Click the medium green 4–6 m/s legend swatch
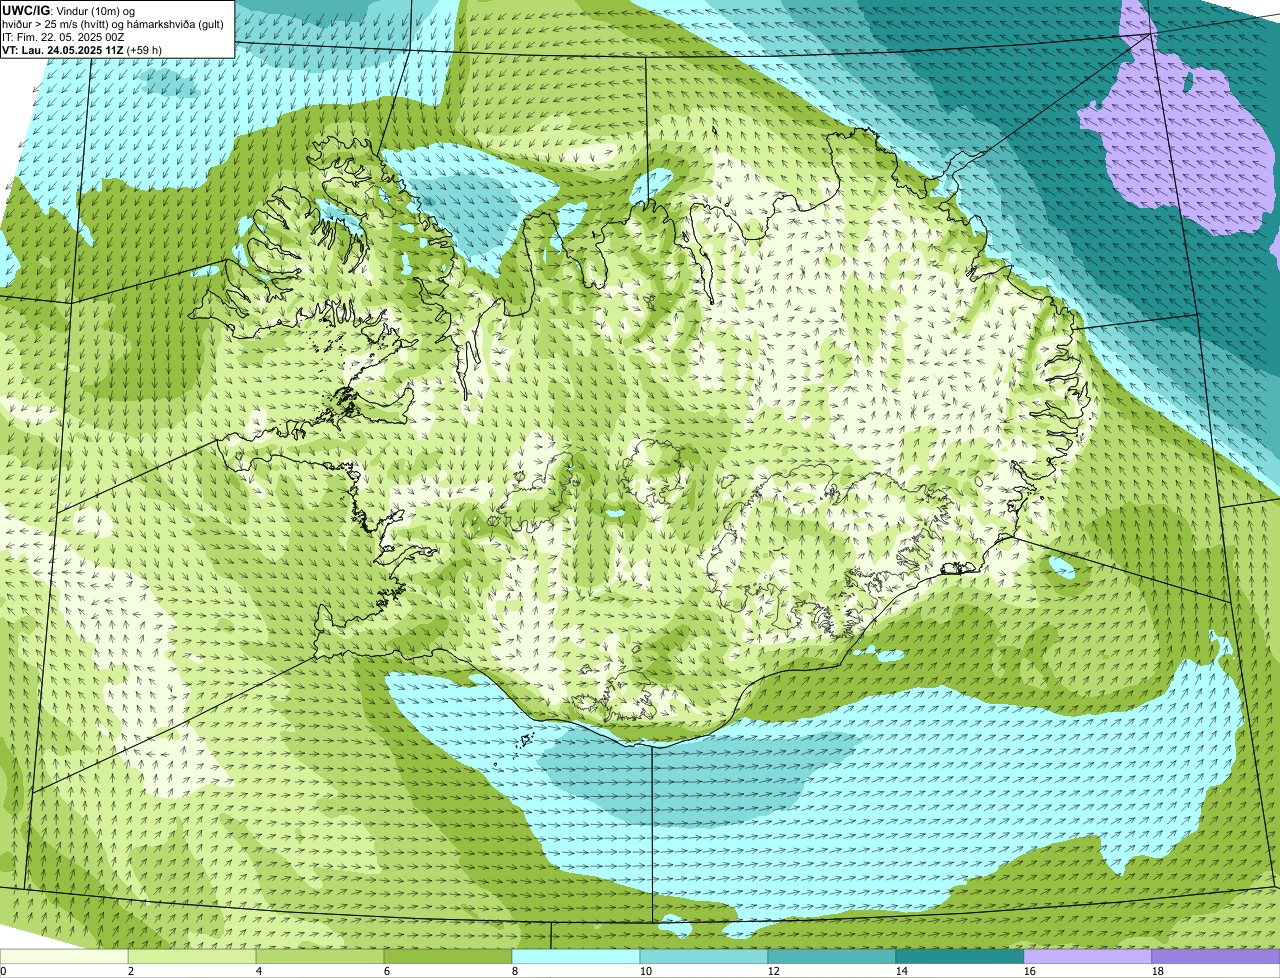This screenshot has height=978, width=1280. (x=320, y=957)
